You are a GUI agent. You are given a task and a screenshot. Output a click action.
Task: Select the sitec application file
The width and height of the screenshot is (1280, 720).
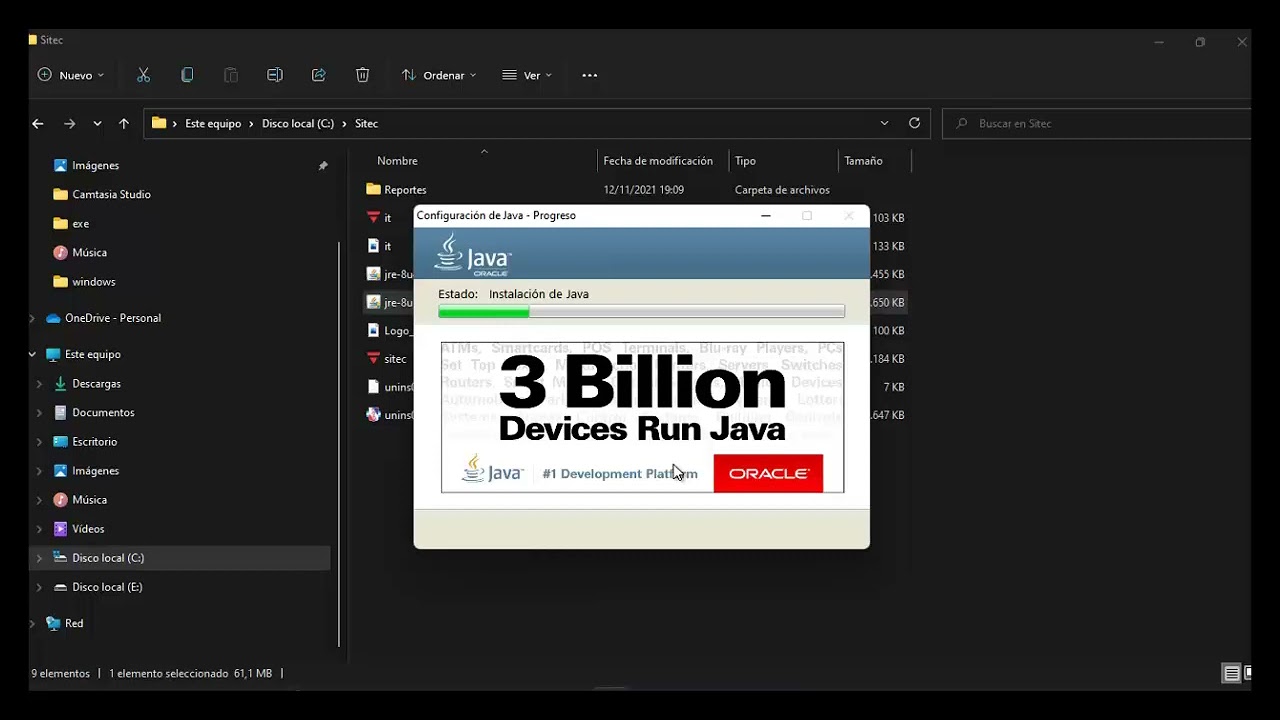(x=395, y=358)
